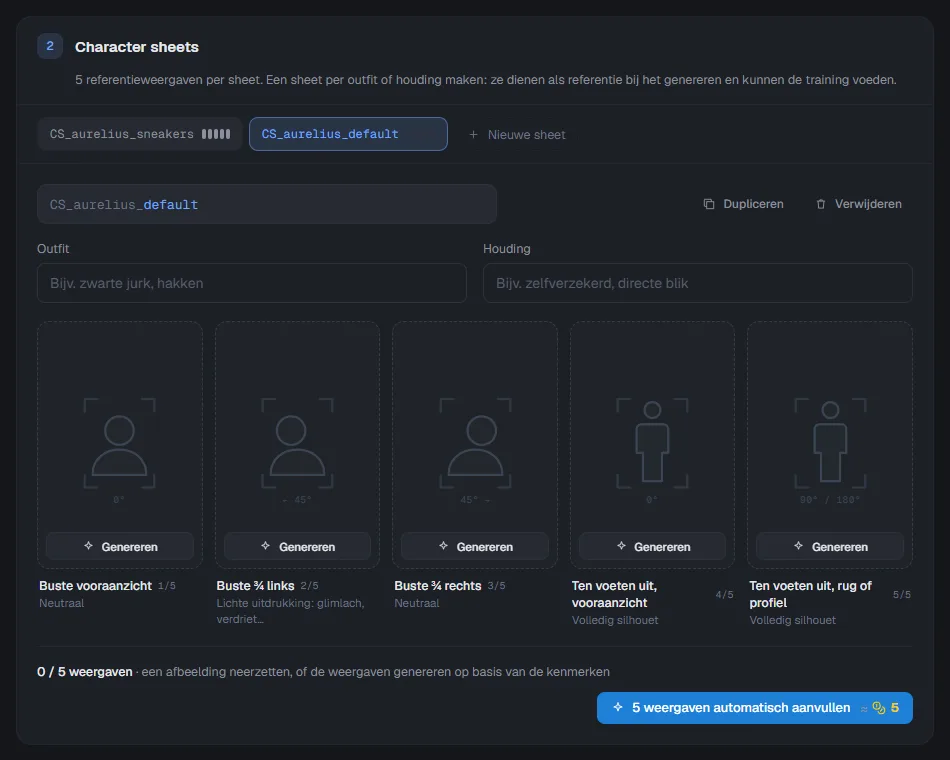Click the Verwijderen trash icon
Screen dimensions: 950x760
821,204
